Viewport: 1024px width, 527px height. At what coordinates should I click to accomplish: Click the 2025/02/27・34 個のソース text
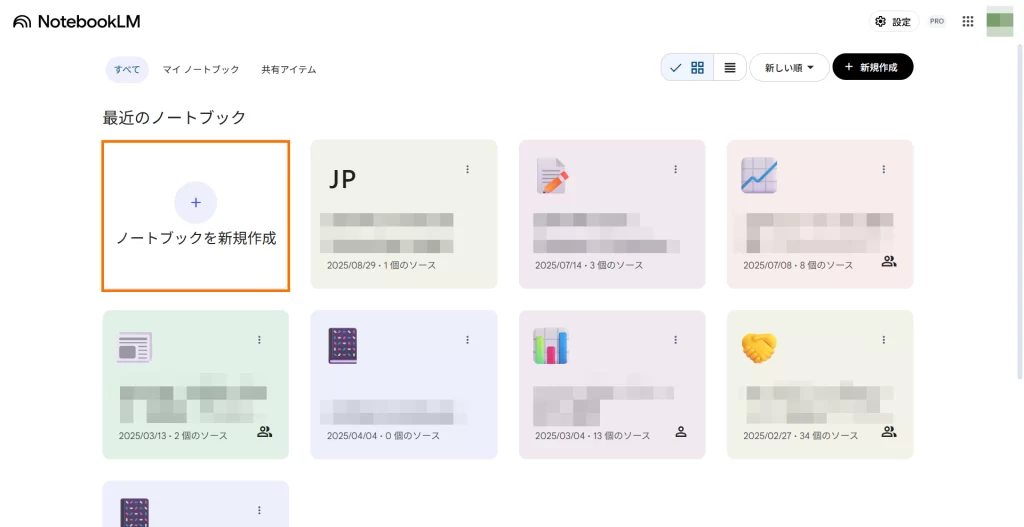pyautogui.click(x=801, y=436)
